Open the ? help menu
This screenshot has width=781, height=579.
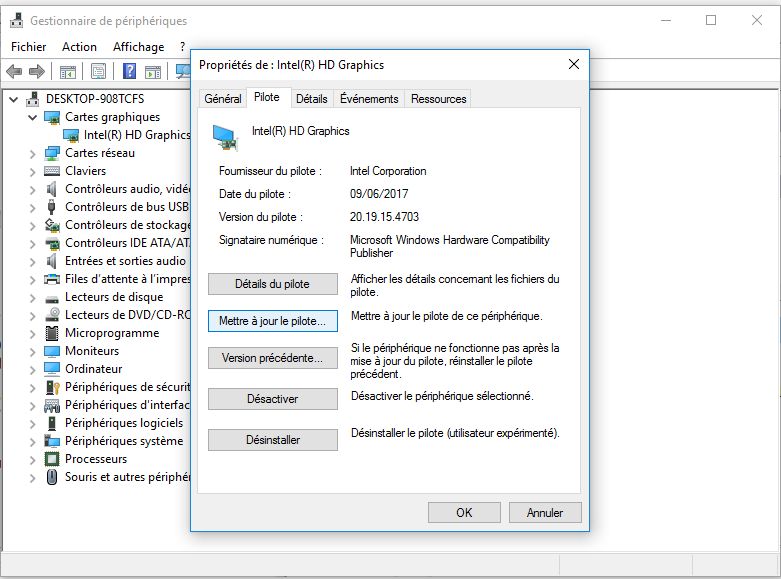click(182, 47)
